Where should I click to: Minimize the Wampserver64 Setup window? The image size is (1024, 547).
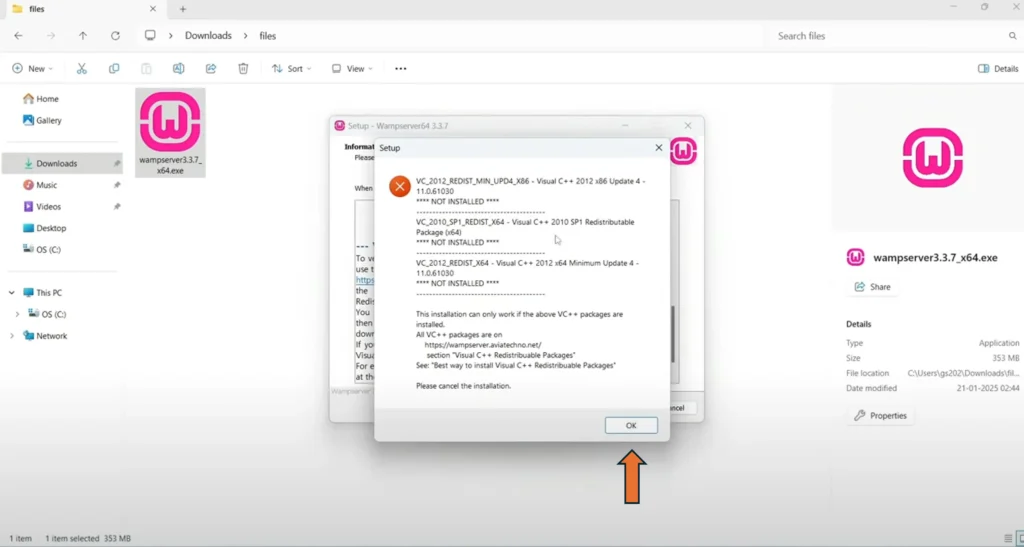(625, 125)
